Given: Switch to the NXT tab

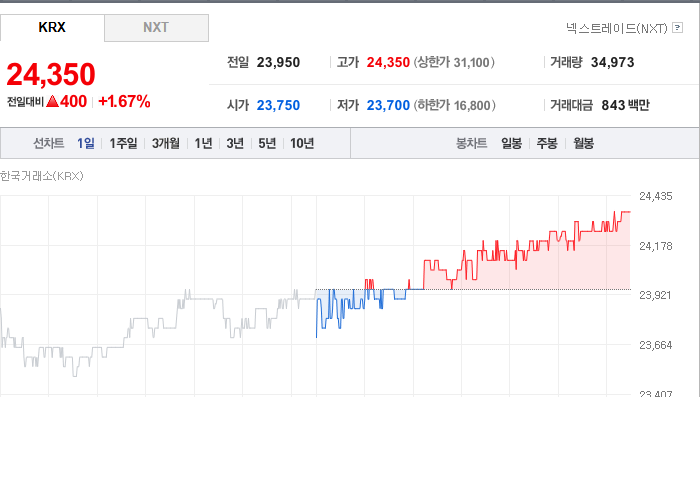Looking at the screenshot, I should pos(156,28).
